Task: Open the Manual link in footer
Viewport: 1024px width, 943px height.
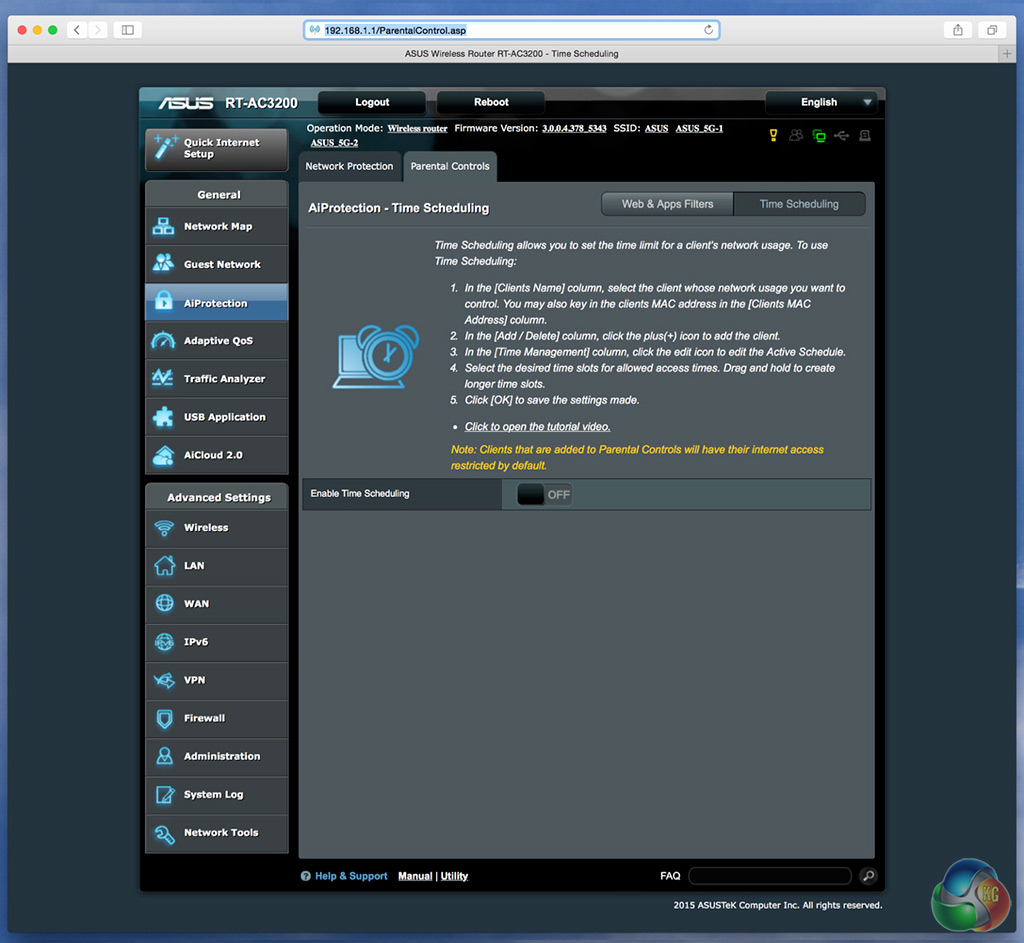Action: coord(415,876)
